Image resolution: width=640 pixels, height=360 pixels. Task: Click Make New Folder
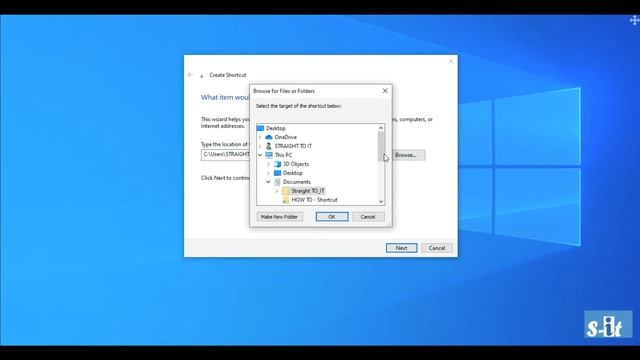coord(279,217)
